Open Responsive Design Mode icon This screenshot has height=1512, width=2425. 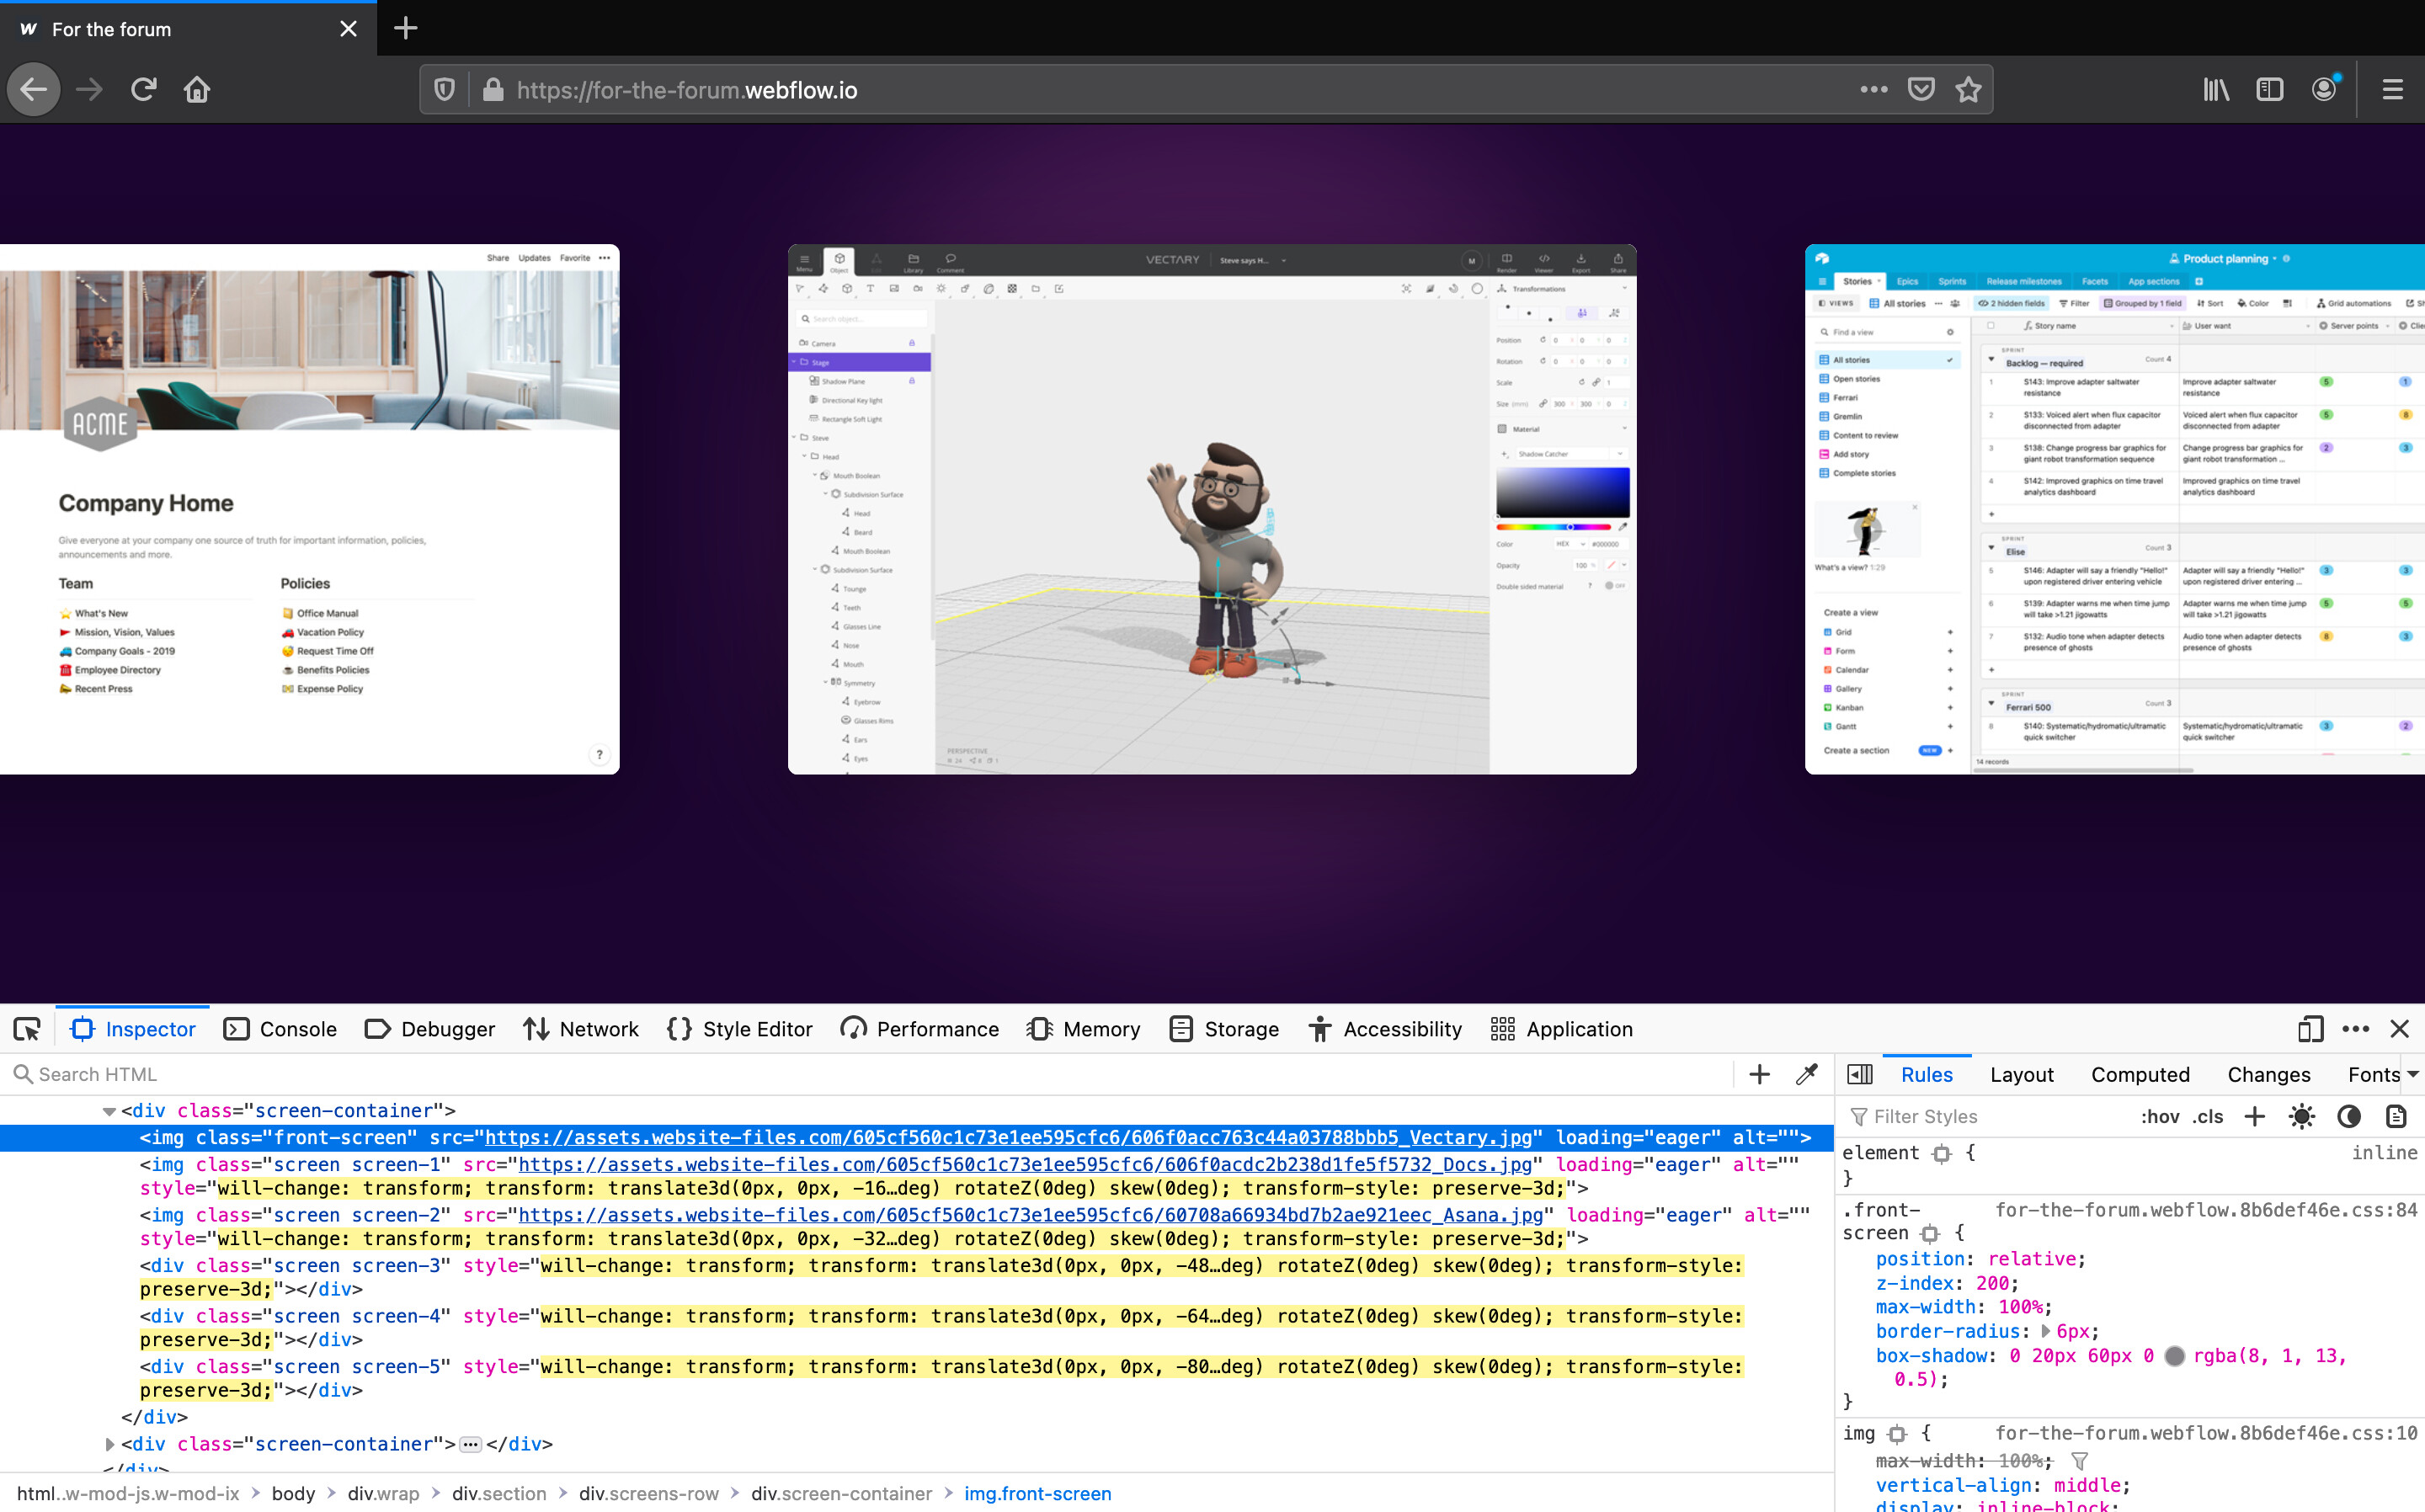click(2310, 1029)
